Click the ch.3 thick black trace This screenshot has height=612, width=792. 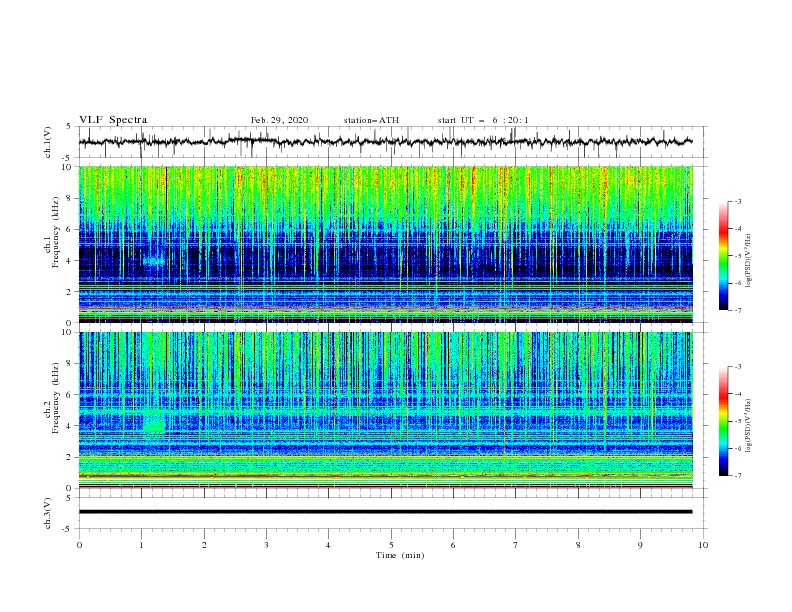click(385, 512)
